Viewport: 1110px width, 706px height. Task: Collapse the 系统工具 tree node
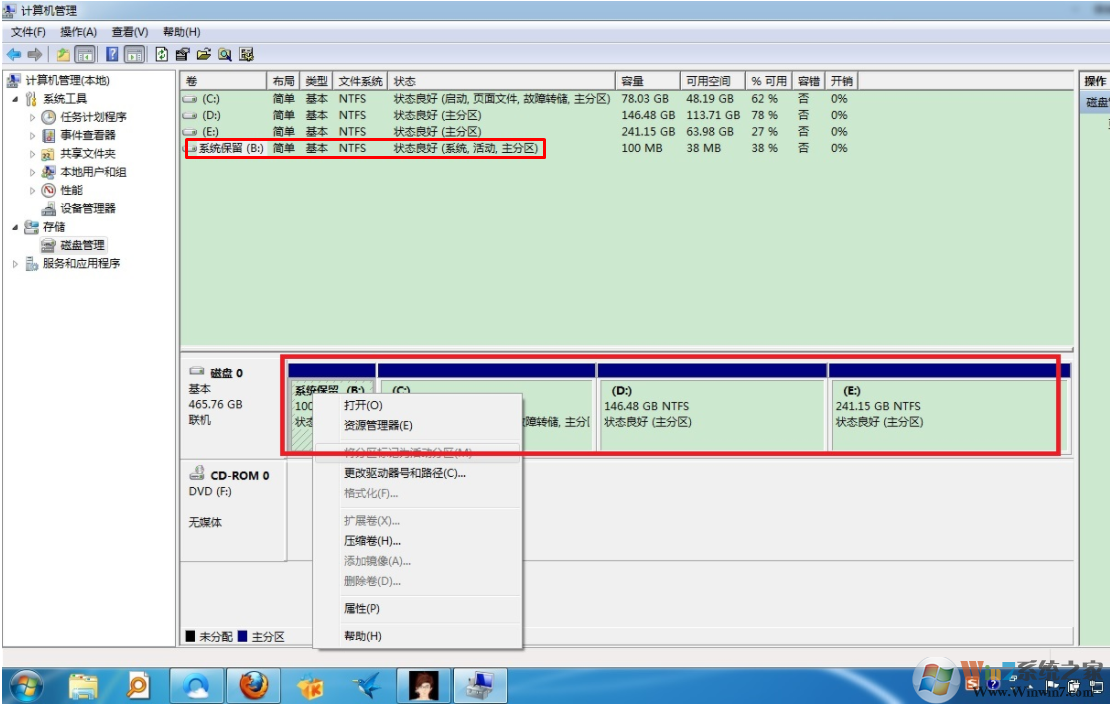[x=15, y=99]
